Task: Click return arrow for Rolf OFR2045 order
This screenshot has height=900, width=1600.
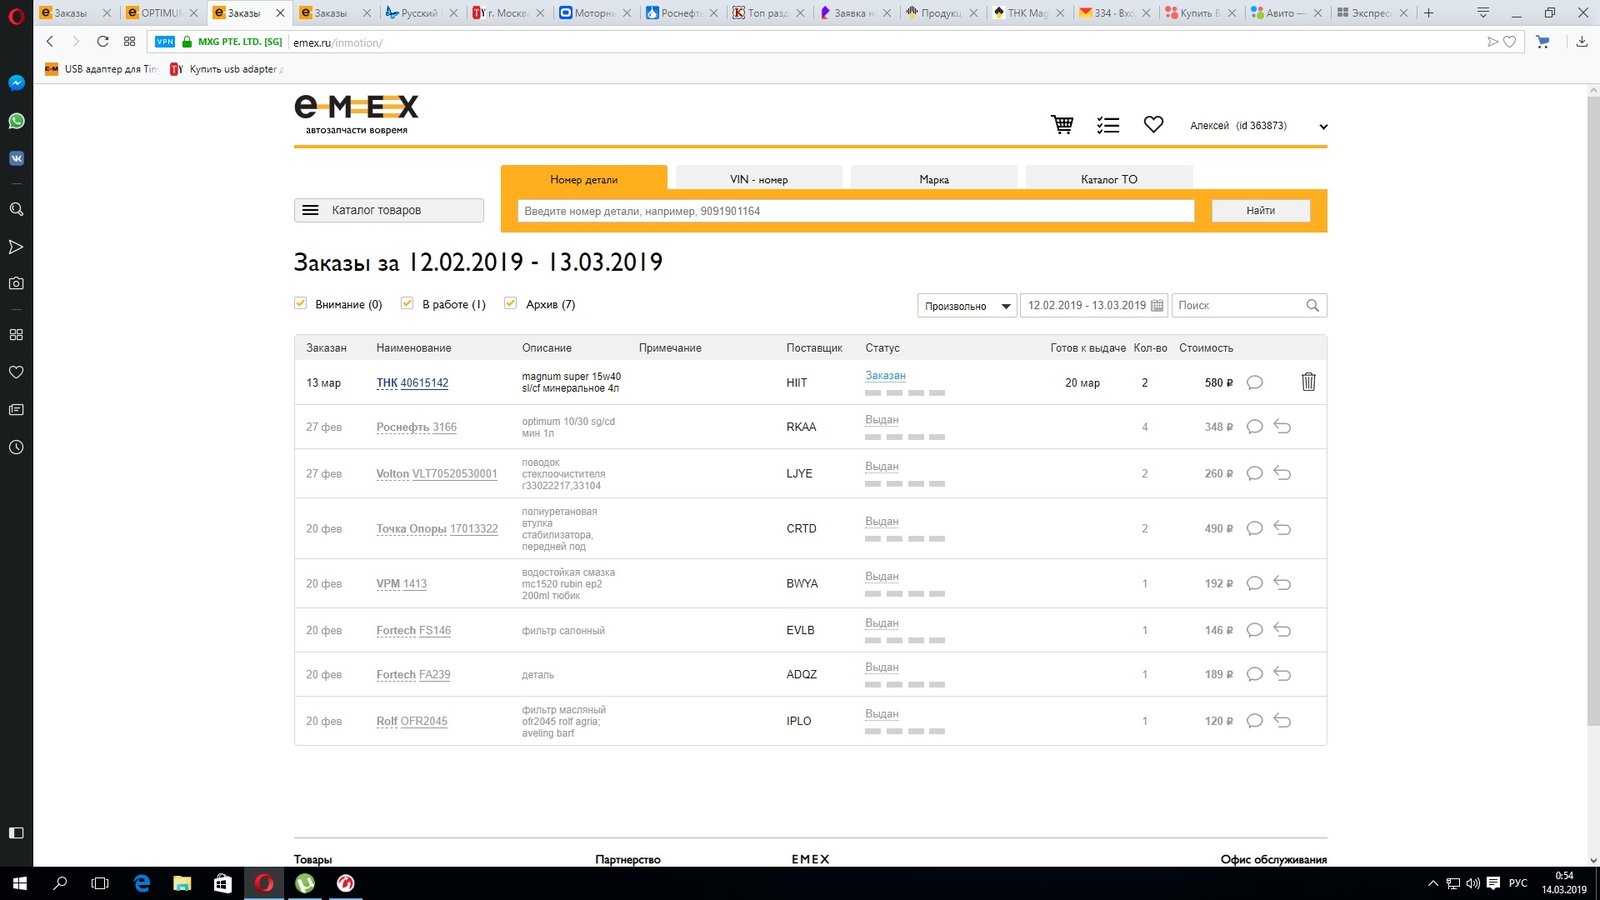Action: 1283,721
